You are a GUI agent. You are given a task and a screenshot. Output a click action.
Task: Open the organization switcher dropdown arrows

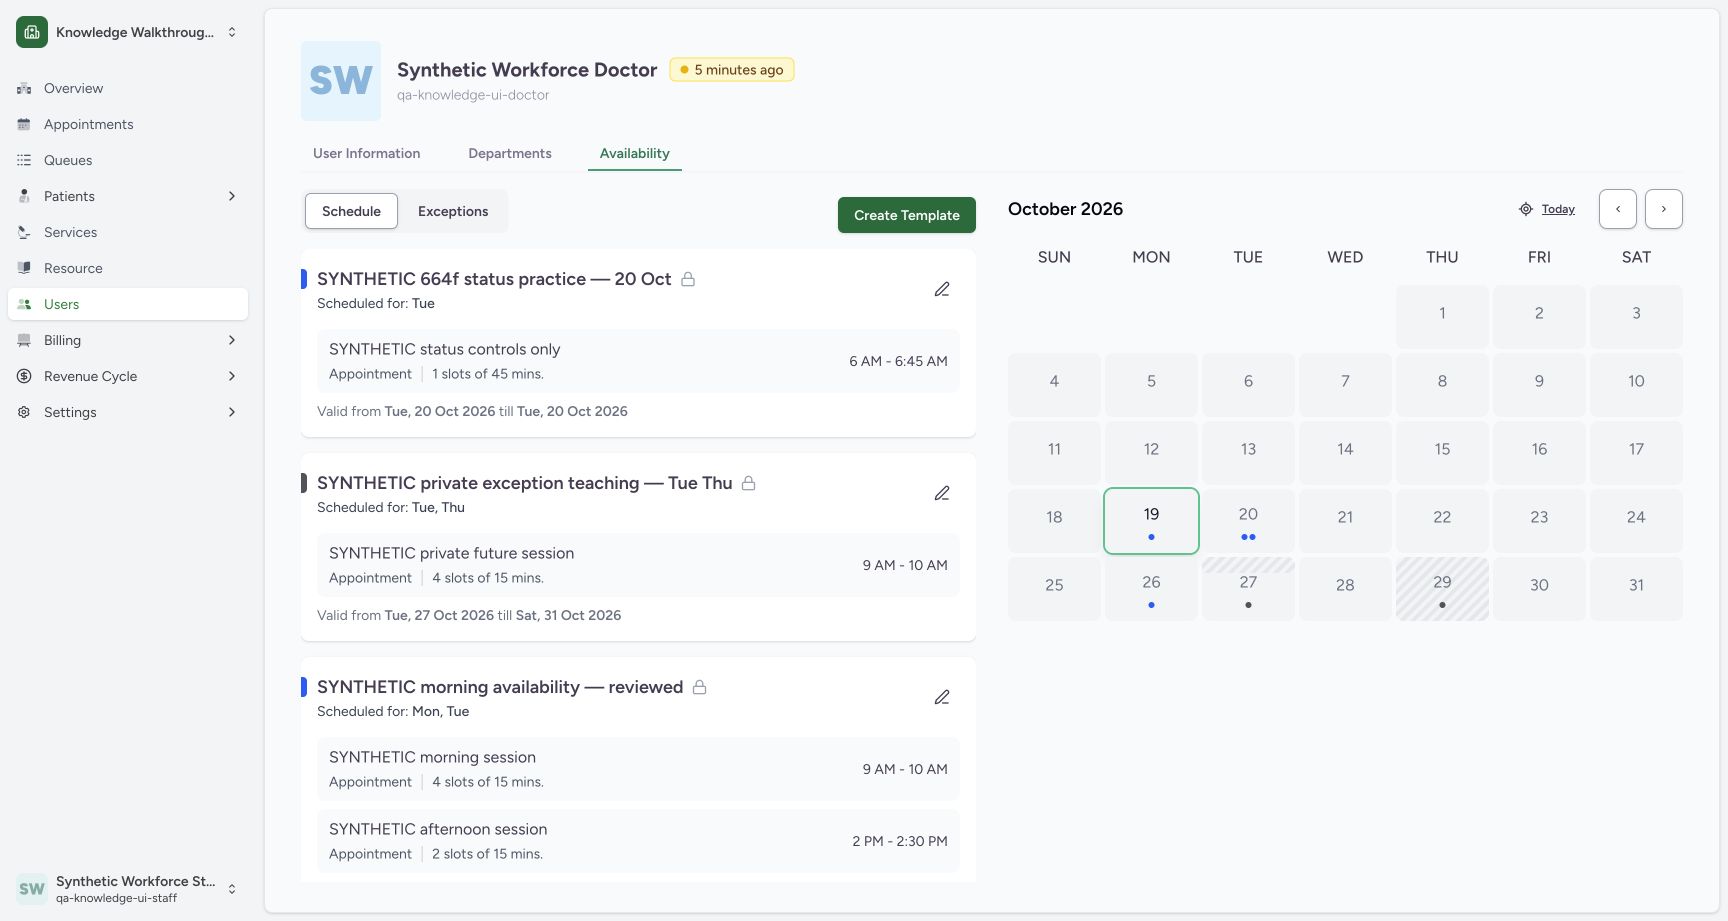tap(232, 32)
